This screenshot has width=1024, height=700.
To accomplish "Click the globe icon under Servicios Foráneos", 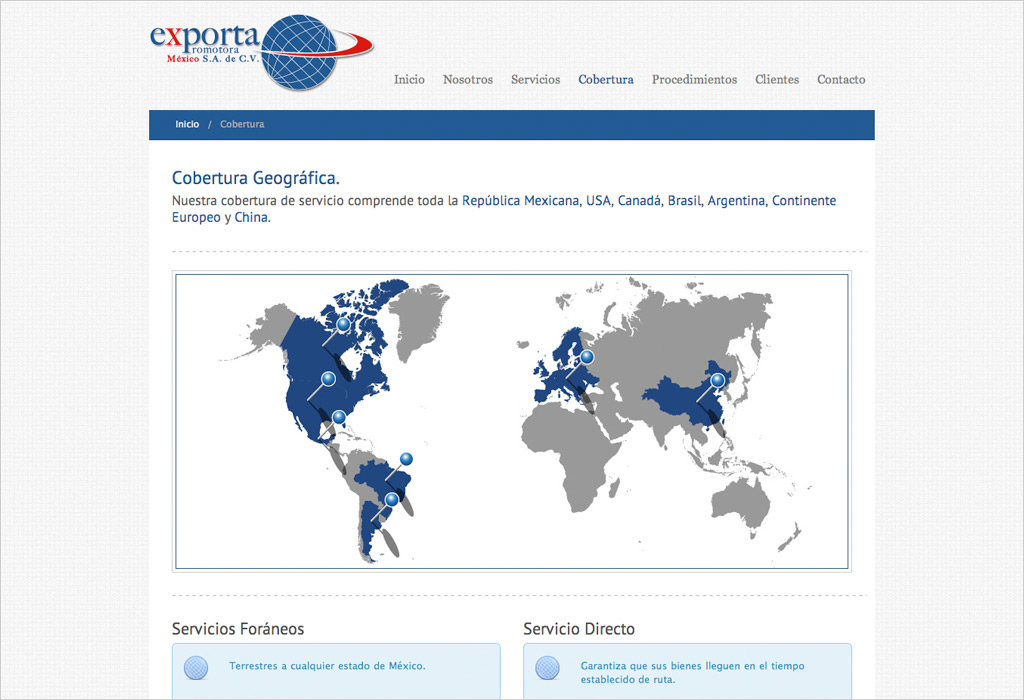I will [x=196, y=667].
